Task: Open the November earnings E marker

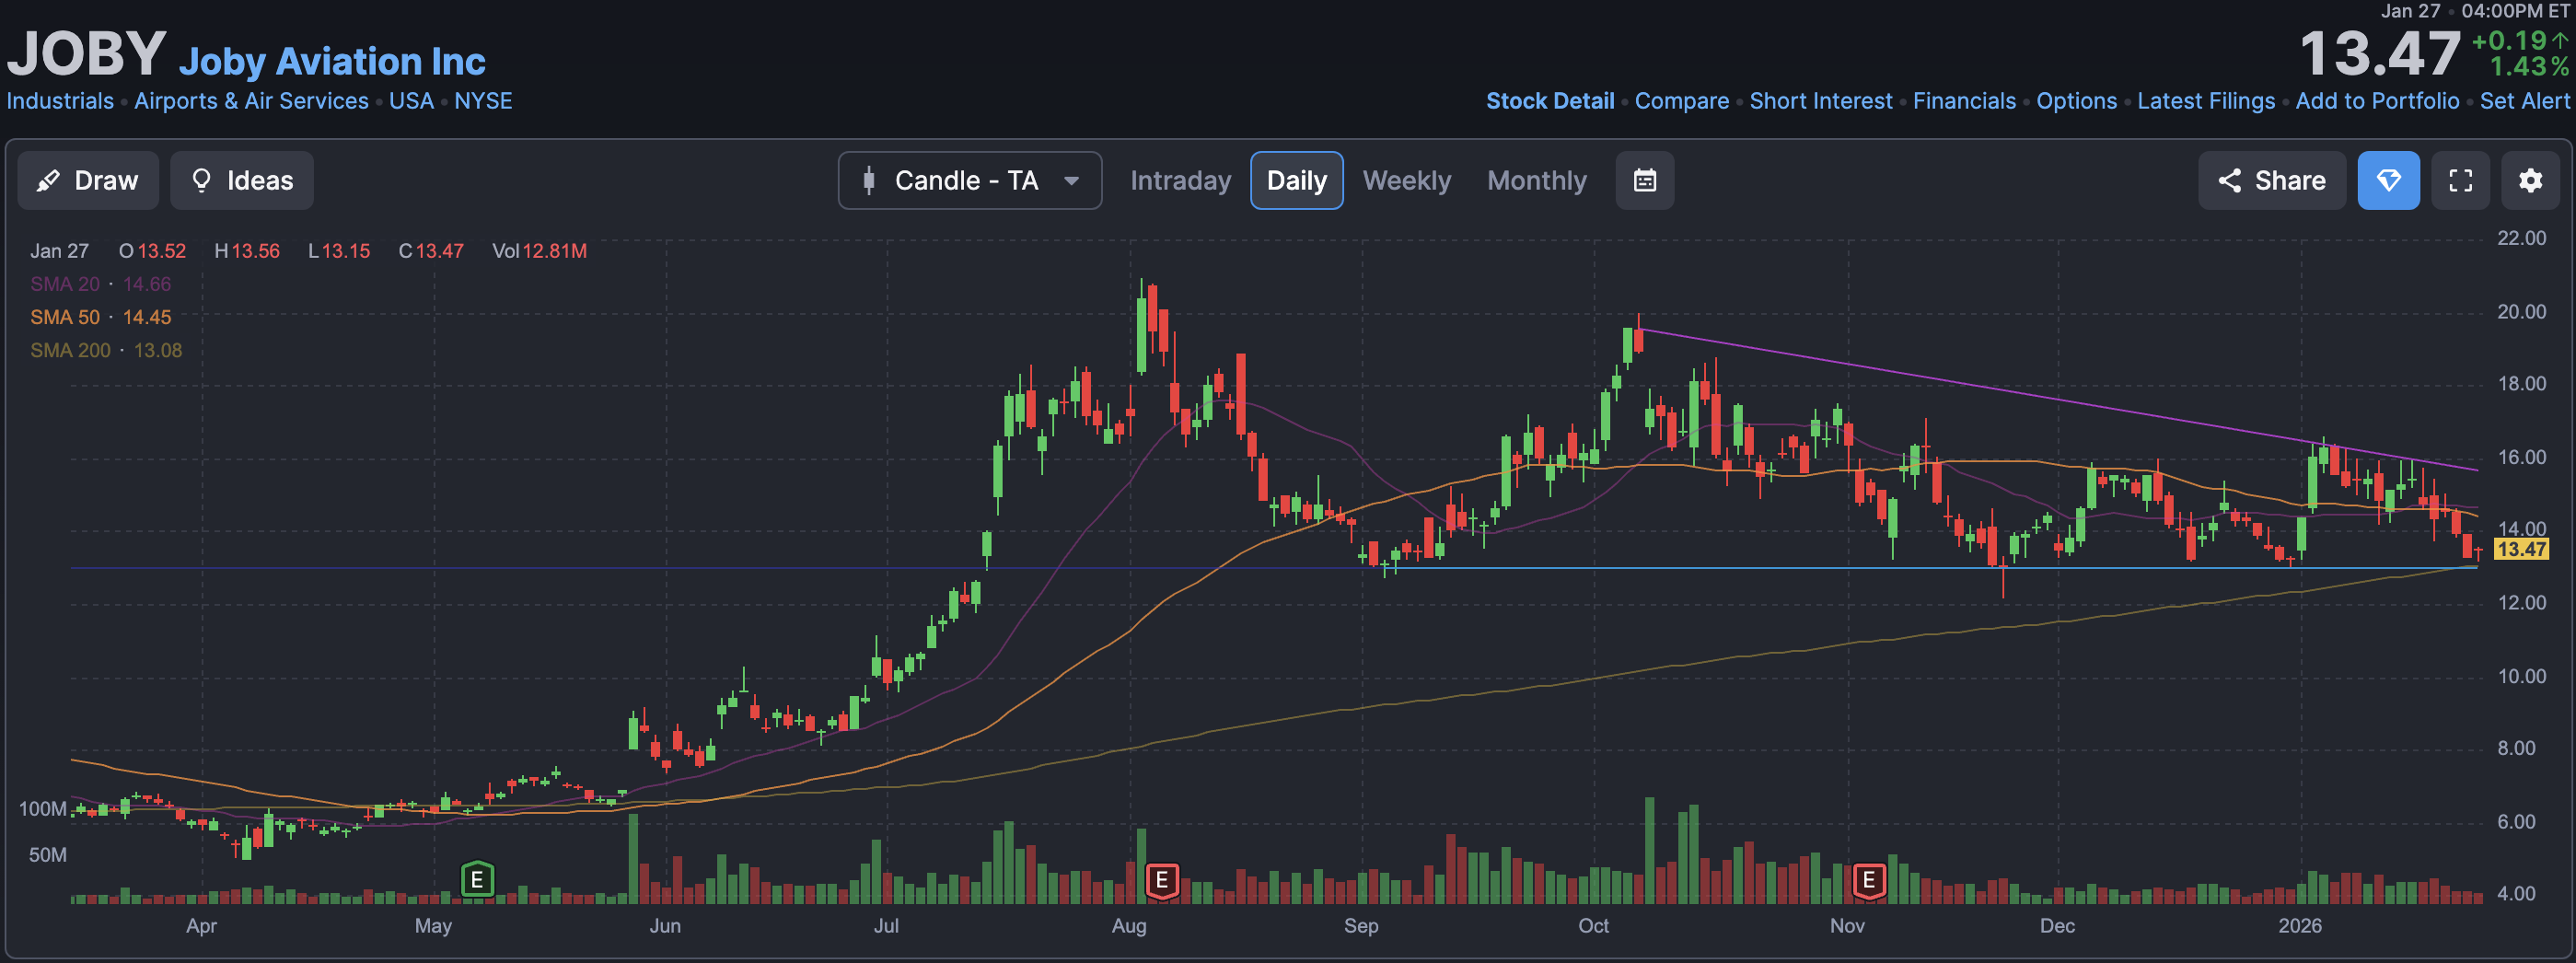Action: (x=1868, y=880)
